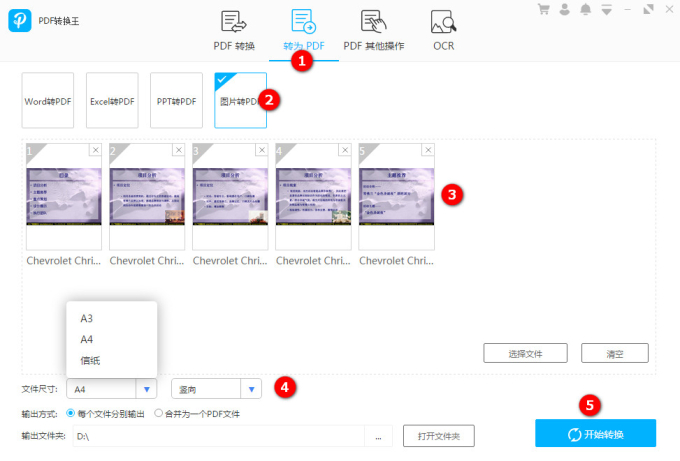Choose A3 from the size list
Viewport: 680px width, 461px height.
tap(87, 318)
